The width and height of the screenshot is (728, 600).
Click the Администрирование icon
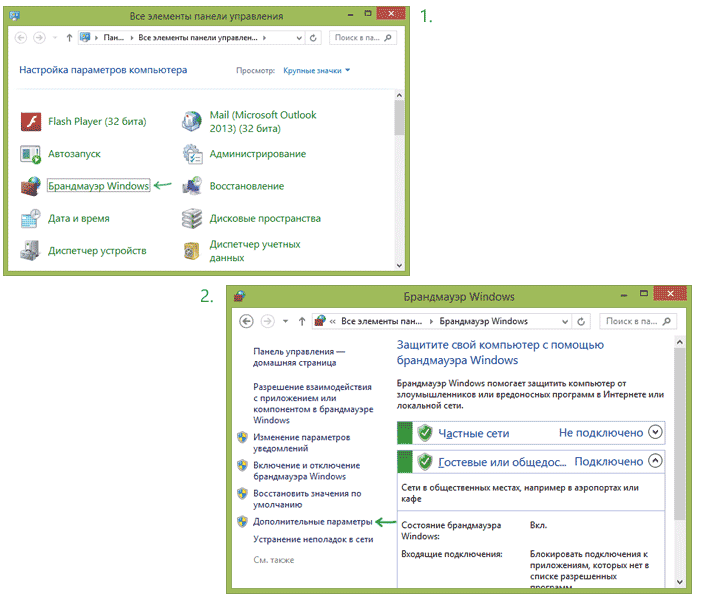[x=192, y=154]
